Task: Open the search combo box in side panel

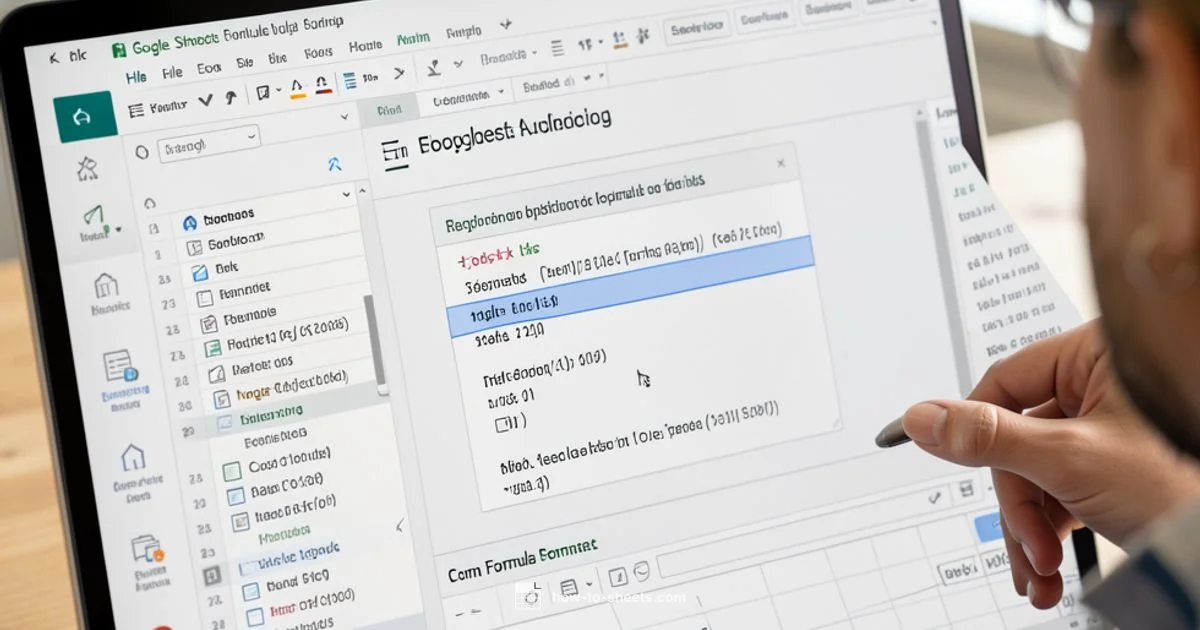Action: click(207, 142)
